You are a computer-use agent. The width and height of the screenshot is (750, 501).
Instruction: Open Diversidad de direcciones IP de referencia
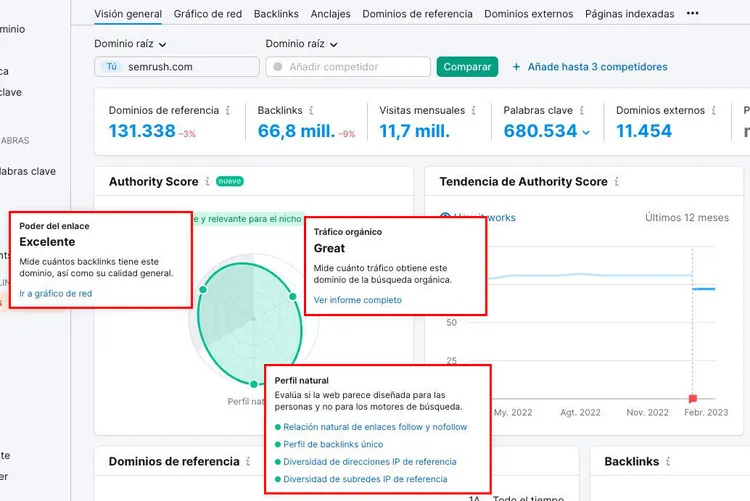pyautogui.click(x=370, y=462)
